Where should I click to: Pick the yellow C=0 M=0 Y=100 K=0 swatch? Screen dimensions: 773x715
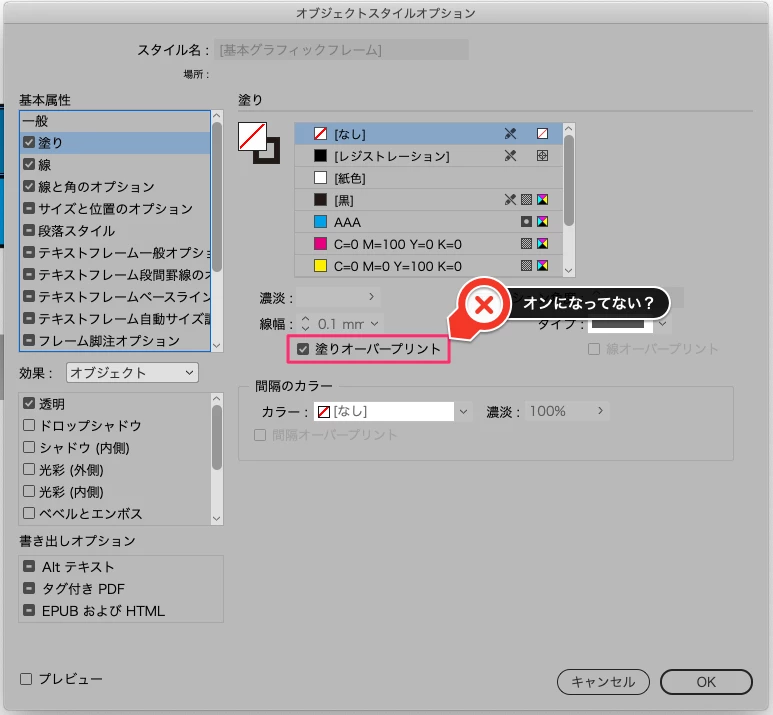[320, 266]
